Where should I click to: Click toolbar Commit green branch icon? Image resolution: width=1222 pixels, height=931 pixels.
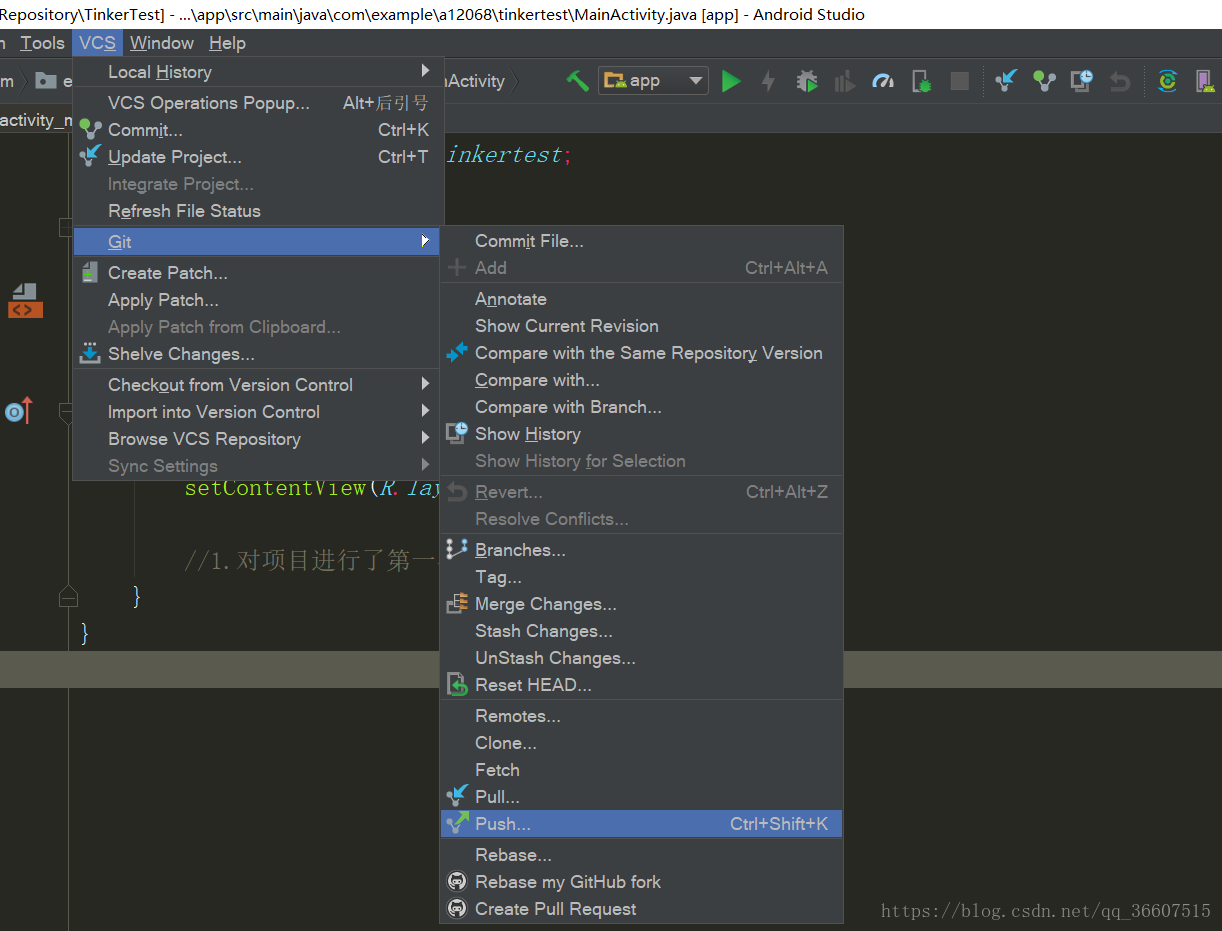click(x=1044, y=81)
